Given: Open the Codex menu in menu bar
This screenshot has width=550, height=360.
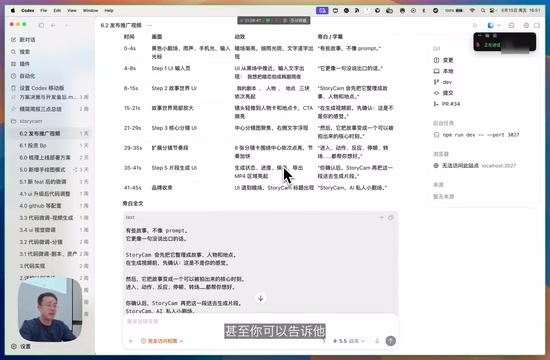Looking at the screenshot, I should (x=27, y=11).
